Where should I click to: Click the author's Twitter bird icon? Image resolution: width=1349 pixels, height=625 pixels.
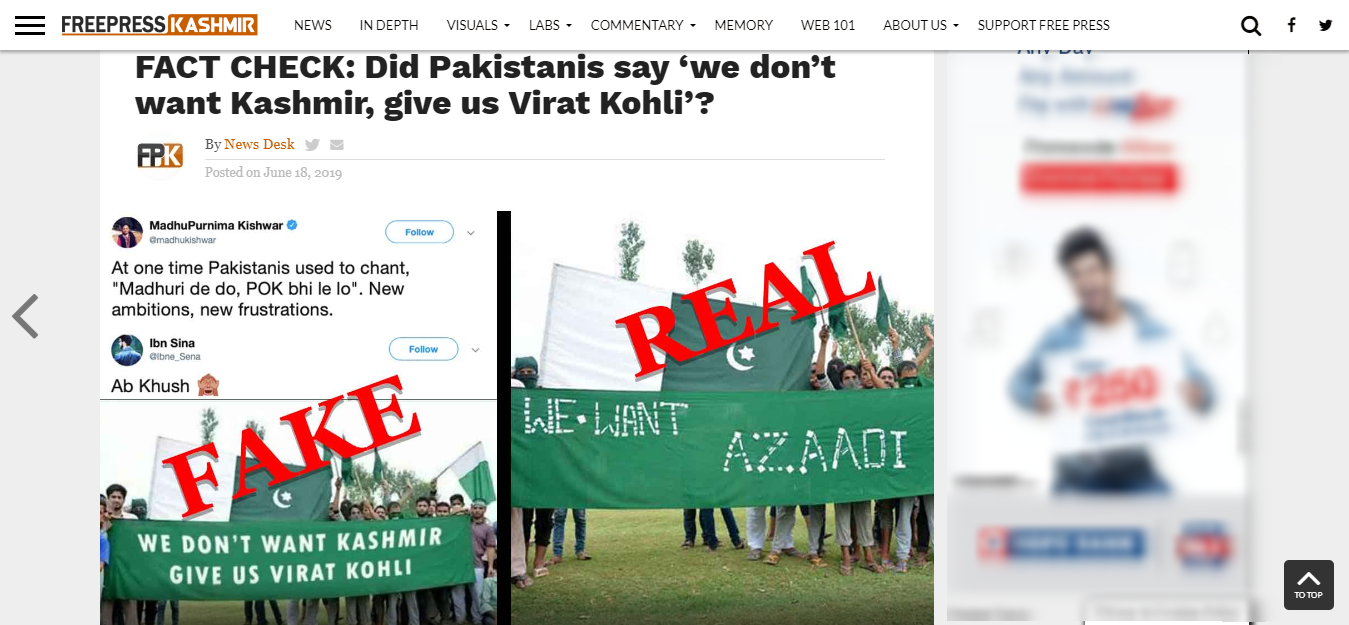point(312,144)
